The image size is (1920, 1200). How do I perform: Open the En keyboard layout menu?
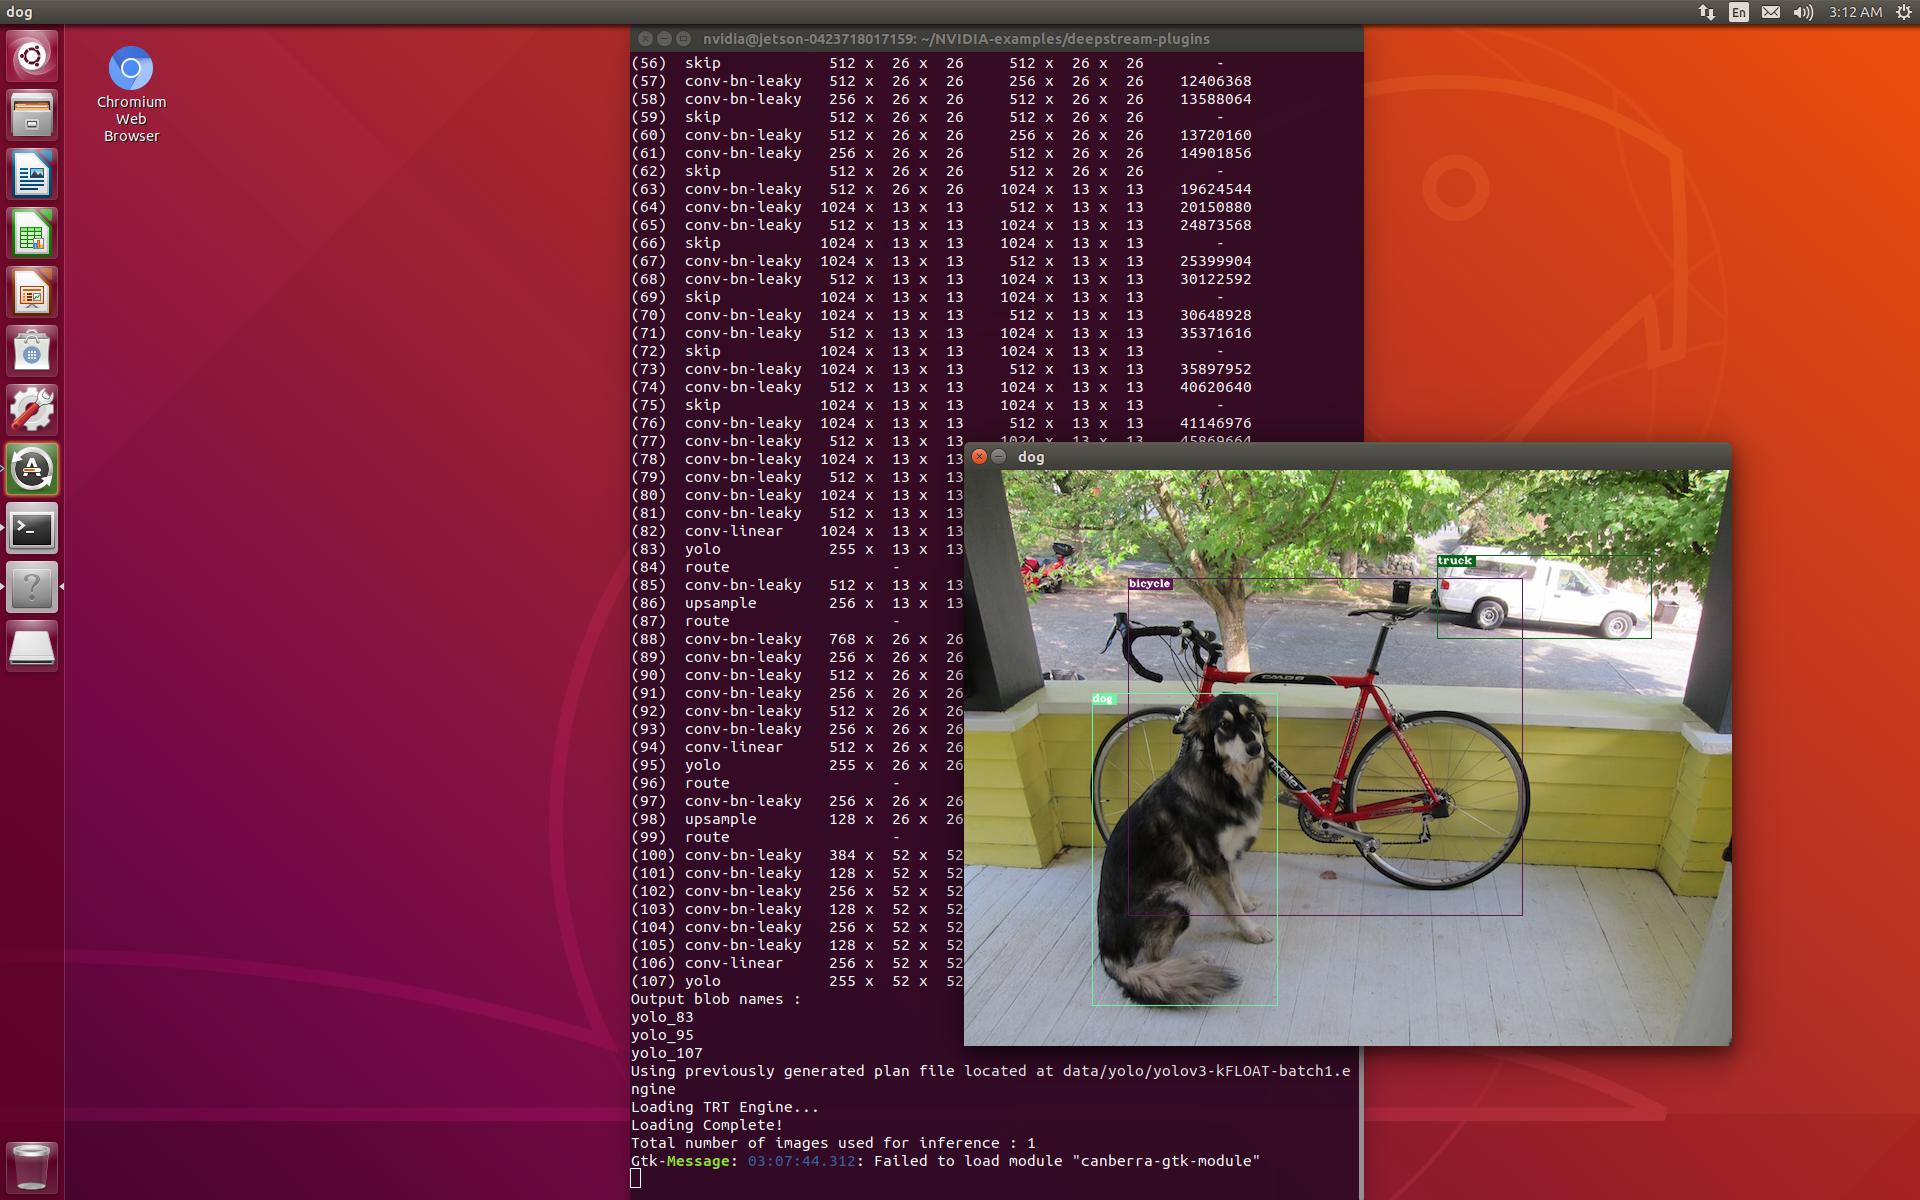[x=1739, y=12]
